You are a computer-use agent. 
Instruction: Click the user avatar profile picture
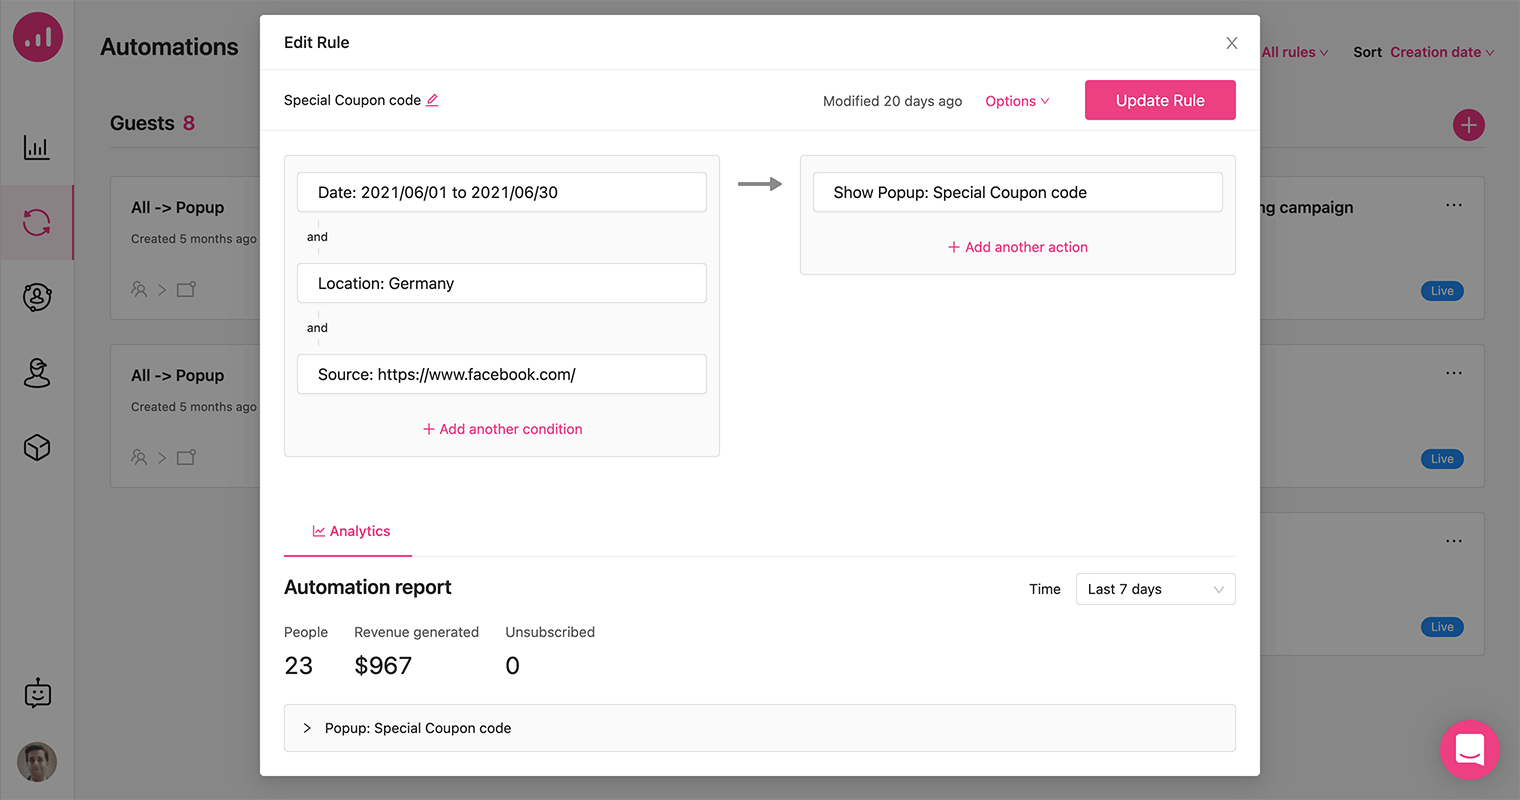(x=37, y=762)
